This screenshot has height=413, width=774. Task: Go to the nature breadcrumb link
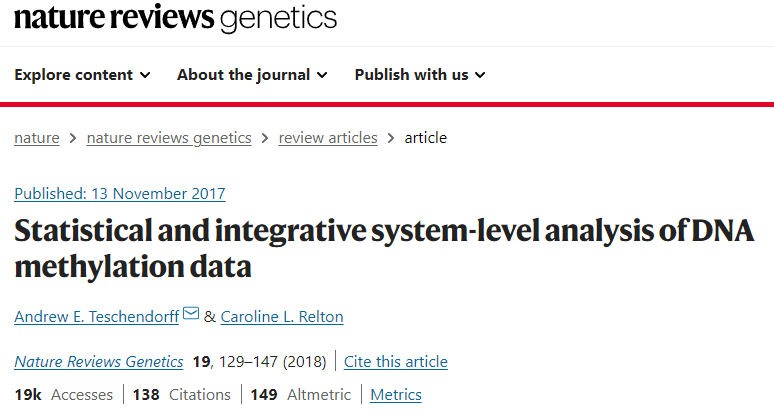(37, 138)
